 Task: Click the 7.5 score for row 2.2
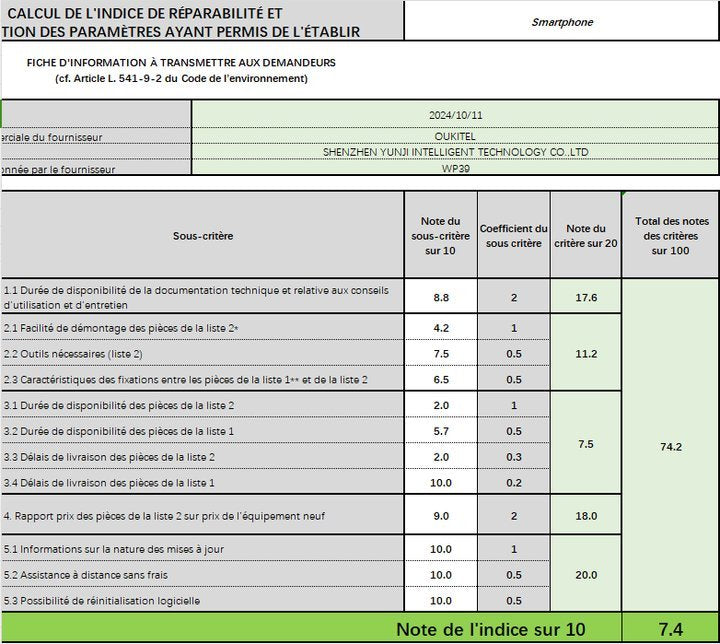440,354
